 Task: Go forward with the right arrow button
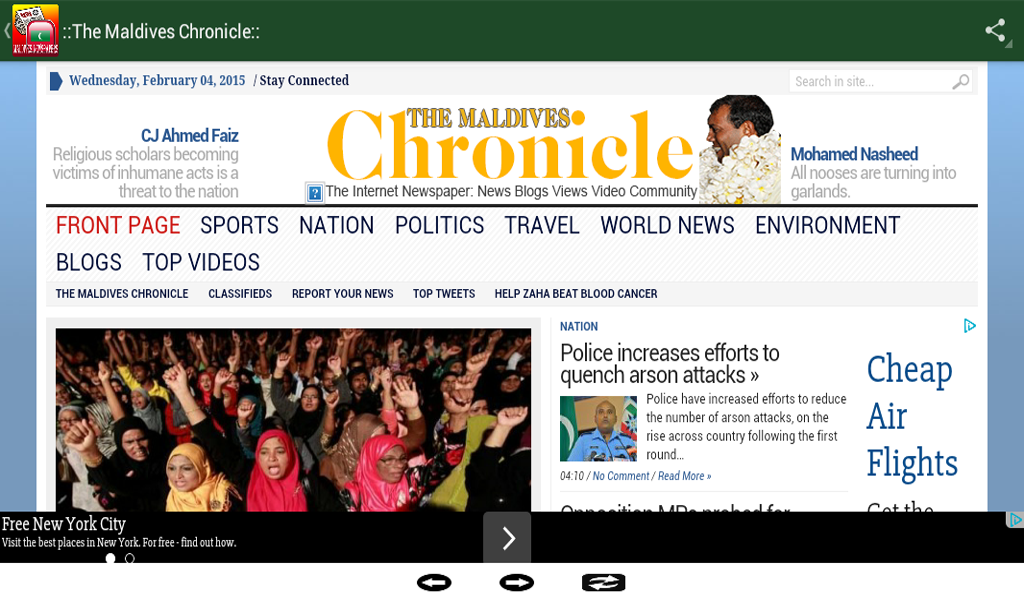pyautogui.click(x=517, y=582)
